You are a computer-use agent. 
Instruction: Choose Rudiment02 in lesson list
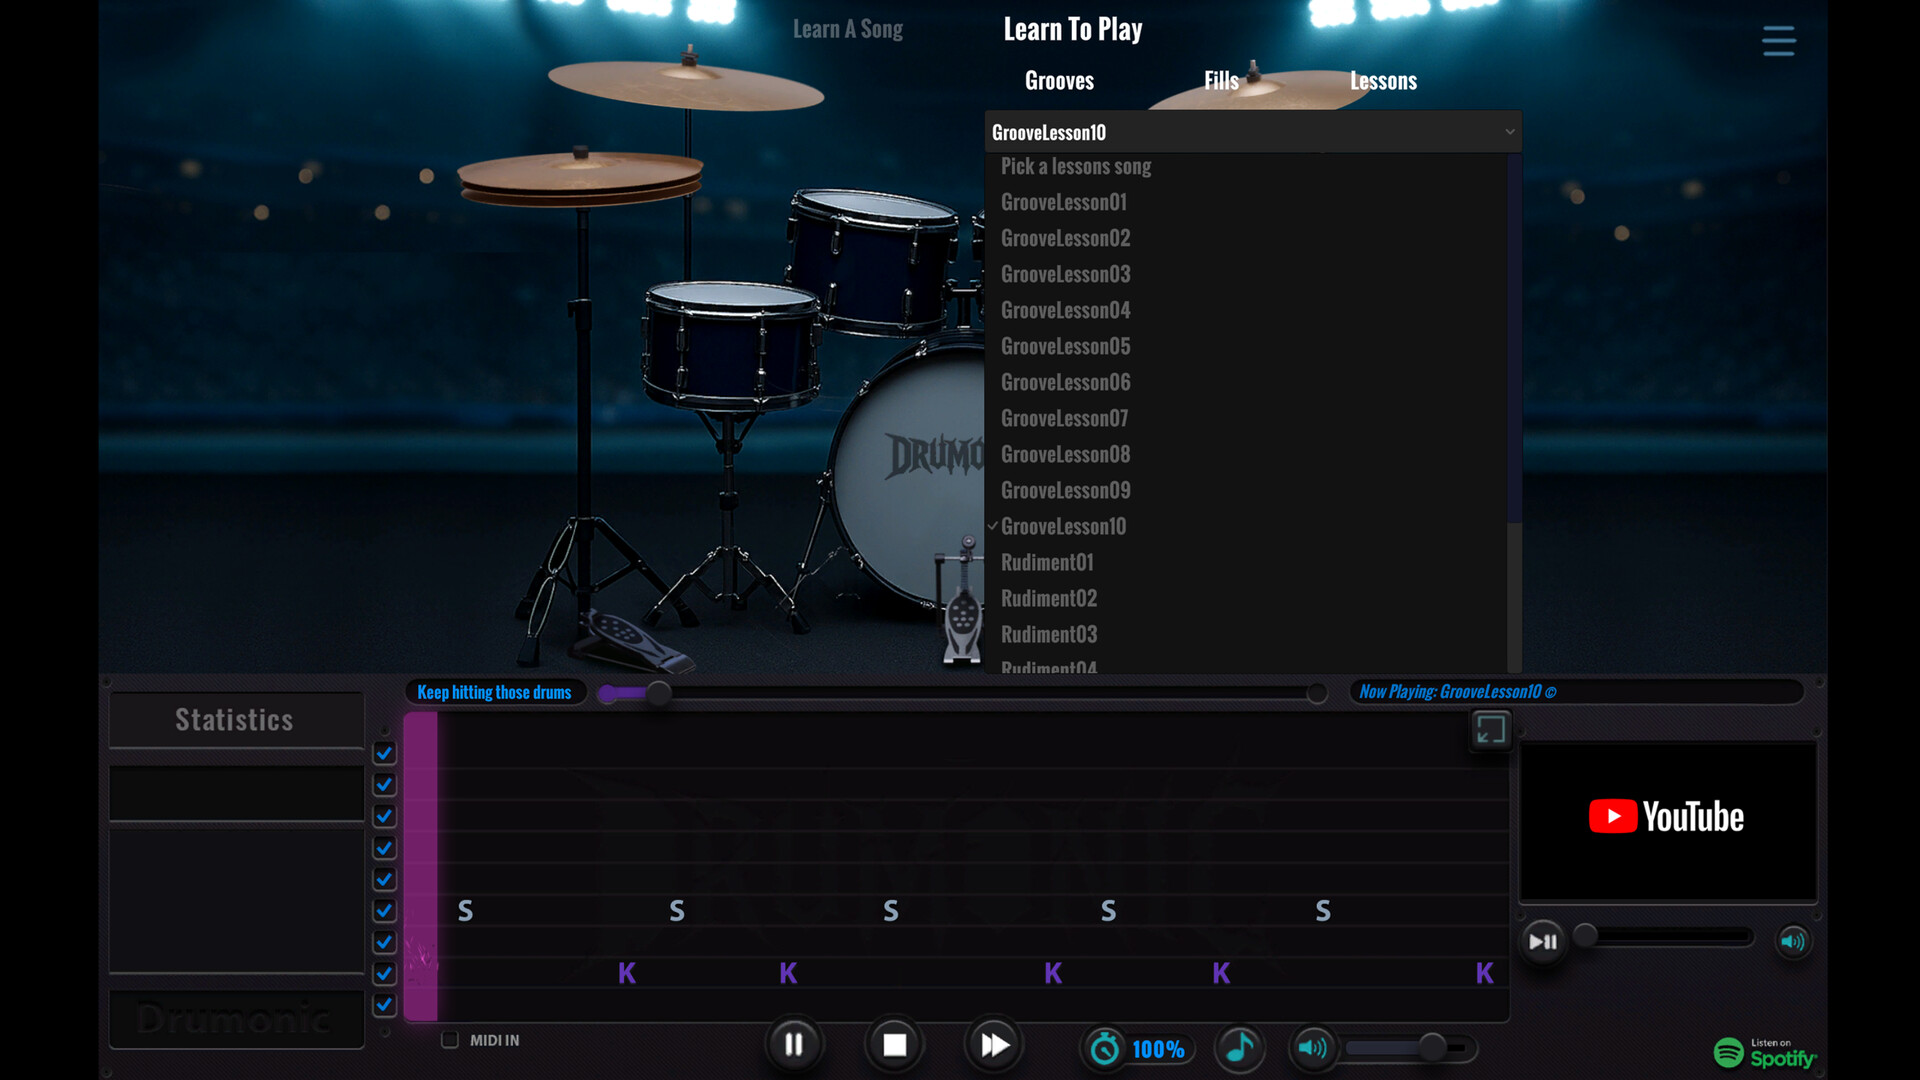pos(1048,598)
